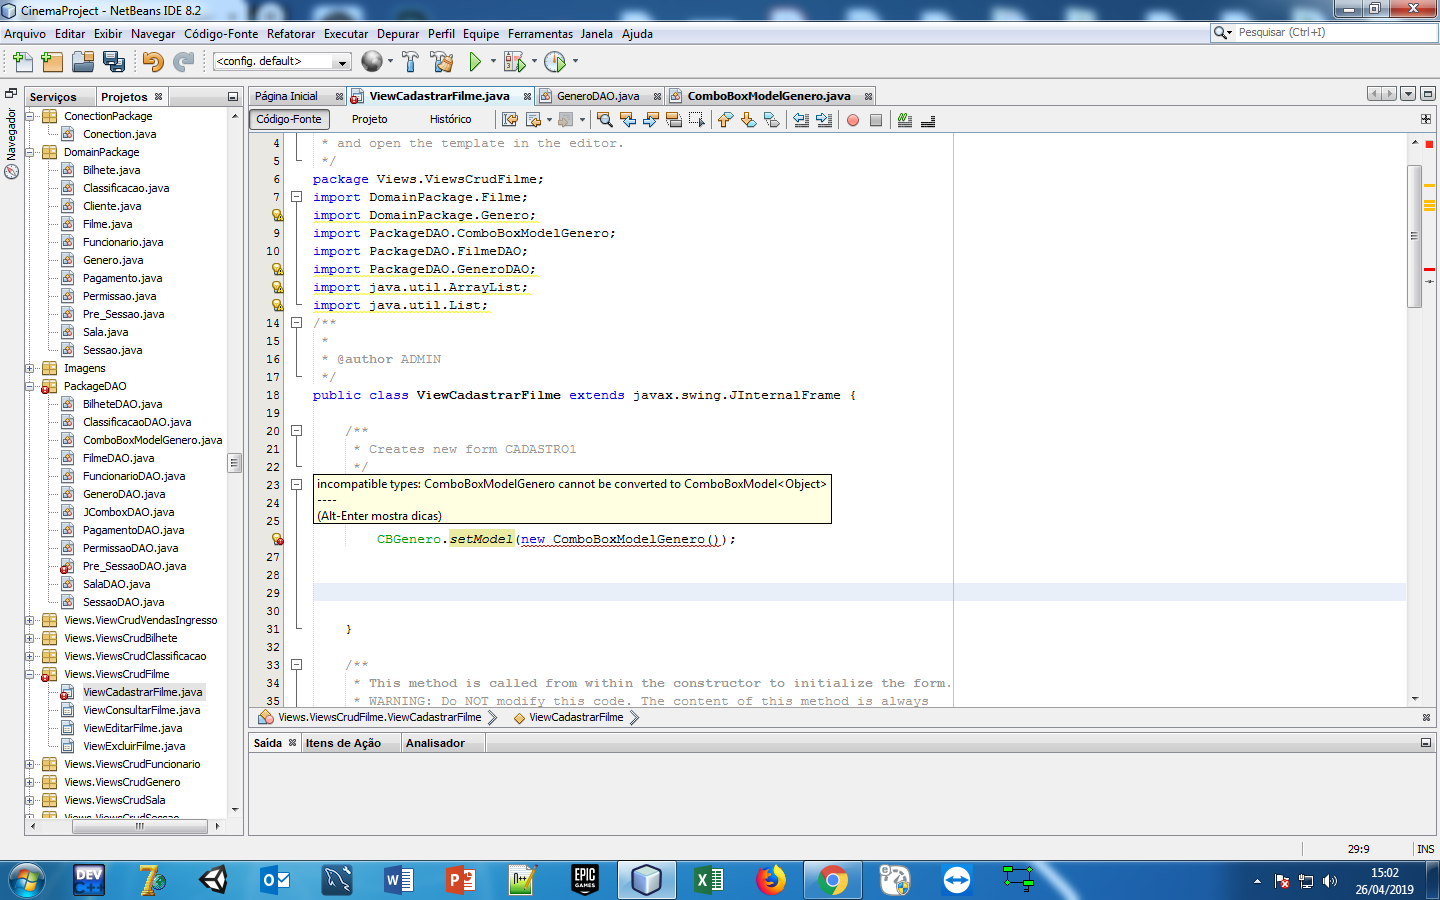Shift the current line right
The image size is (1440, 900).
[x=823, y=119]
